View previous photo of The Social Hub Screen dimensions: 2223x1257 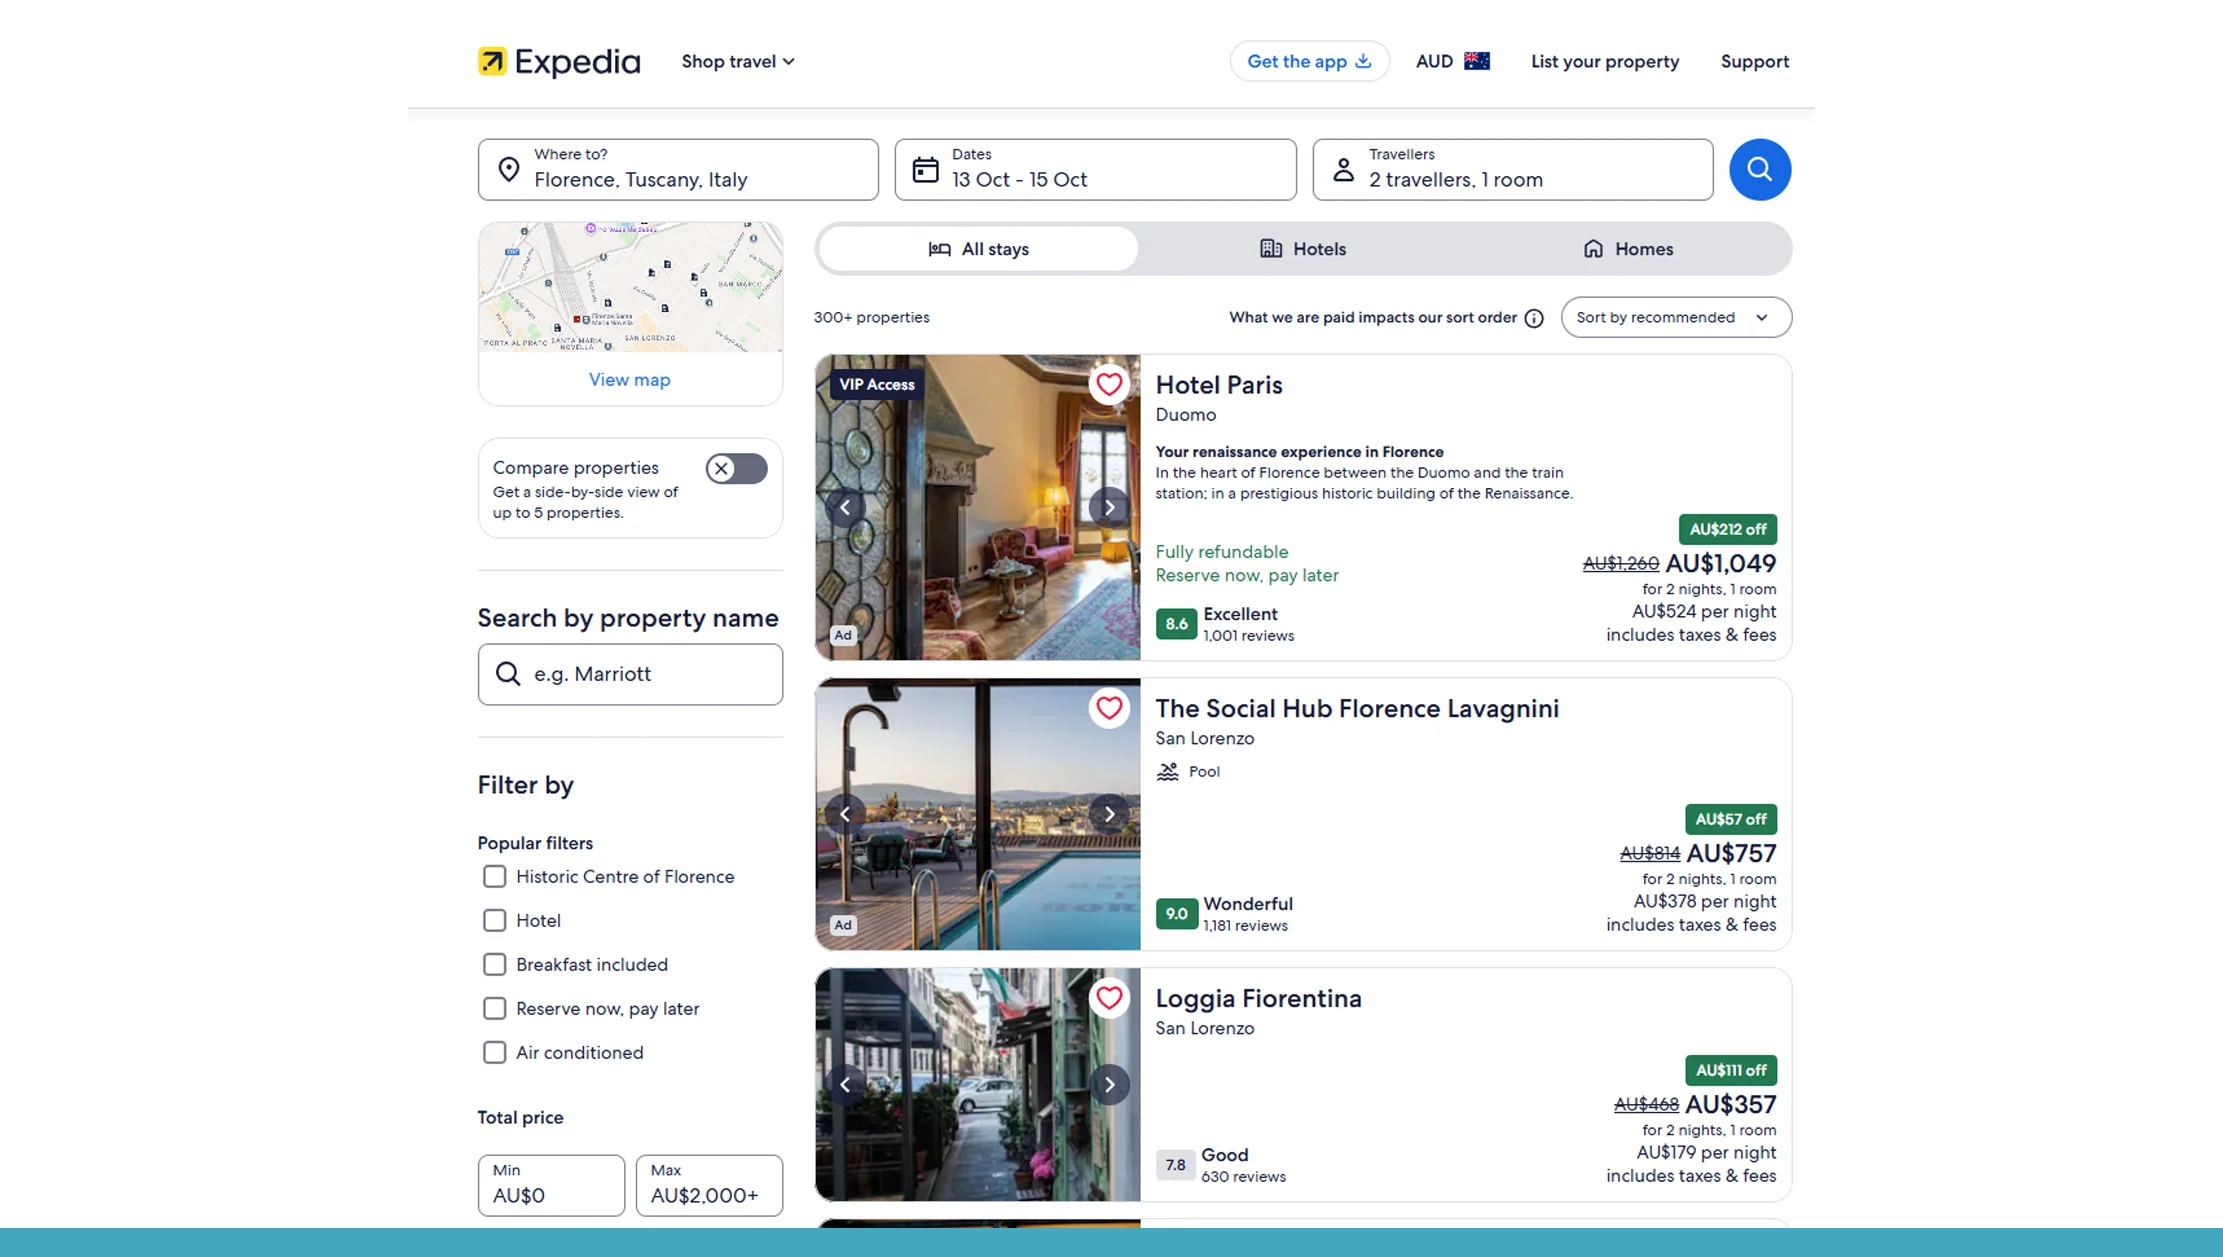(845, 813)
